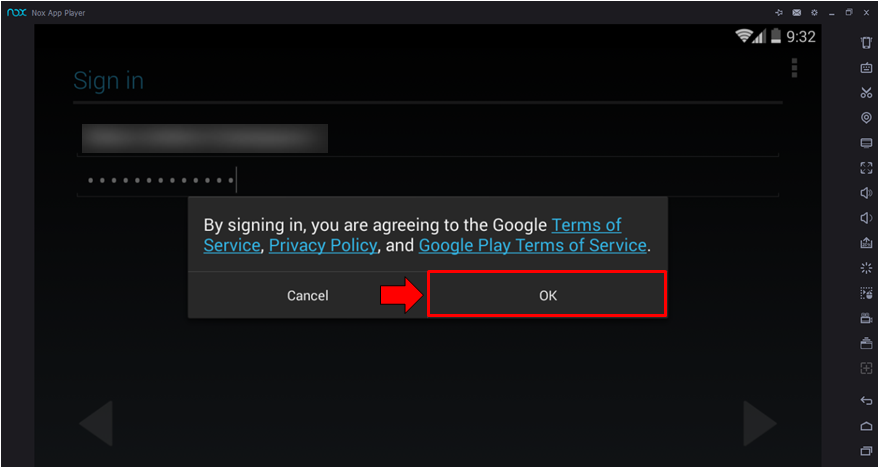Click the right-pointing next arrow
The width and height of the screenshot is (879, 468).
coord(760,423)
